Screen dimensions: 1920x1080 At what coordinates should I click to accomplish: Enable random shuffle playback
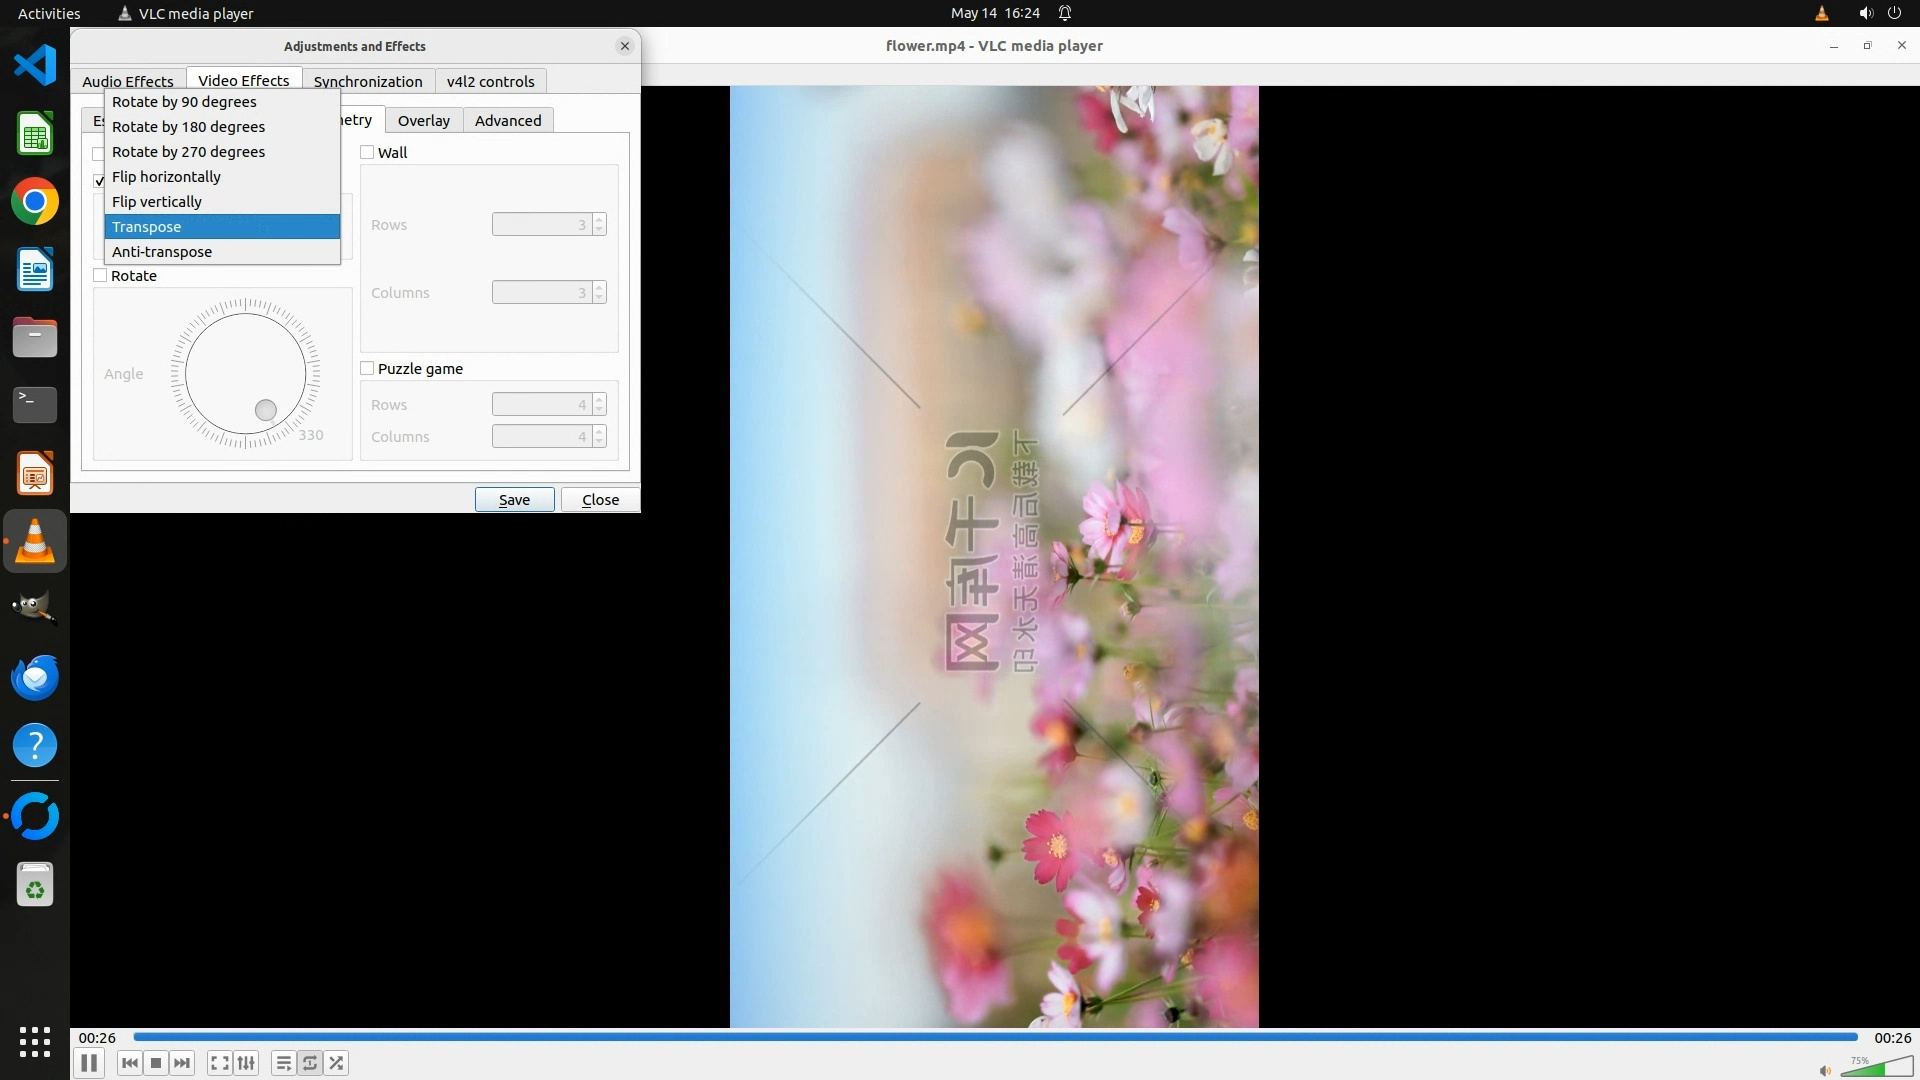tap(337, 1063)
